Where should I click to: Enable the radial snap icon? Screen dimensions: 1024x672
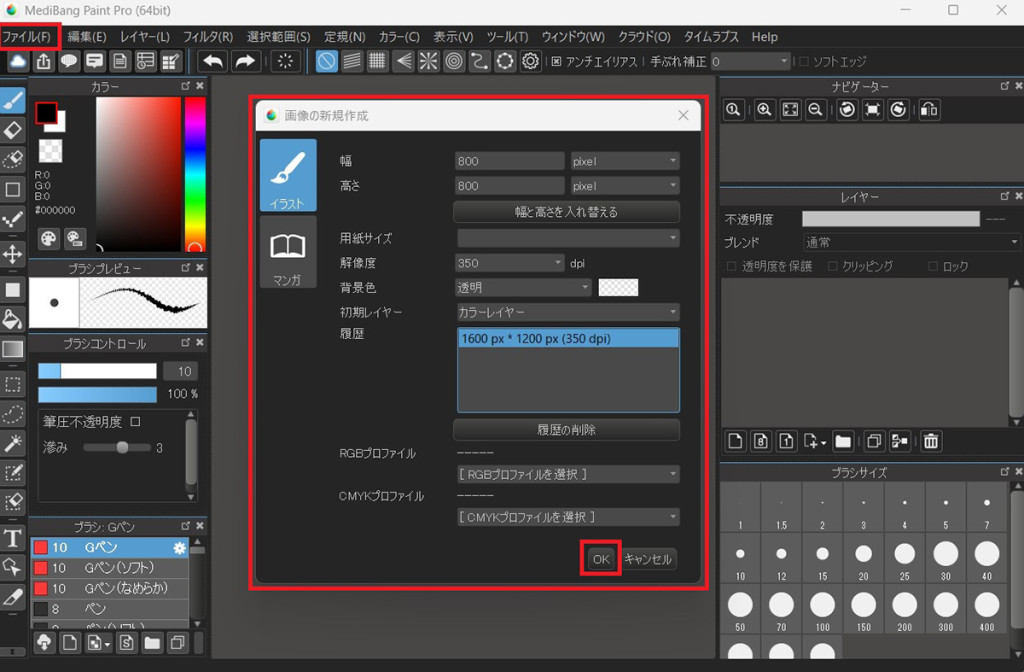(428, 61)
